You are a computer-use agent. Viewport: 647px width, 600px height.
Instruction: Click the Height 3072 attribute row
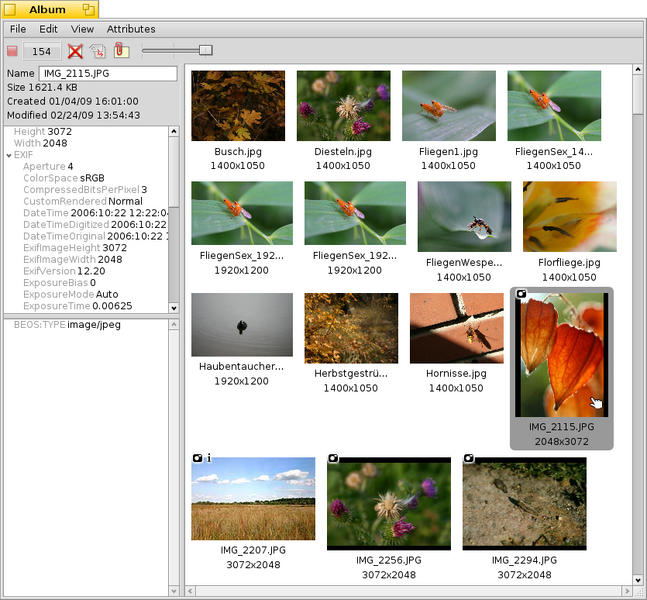click(43, 132)
